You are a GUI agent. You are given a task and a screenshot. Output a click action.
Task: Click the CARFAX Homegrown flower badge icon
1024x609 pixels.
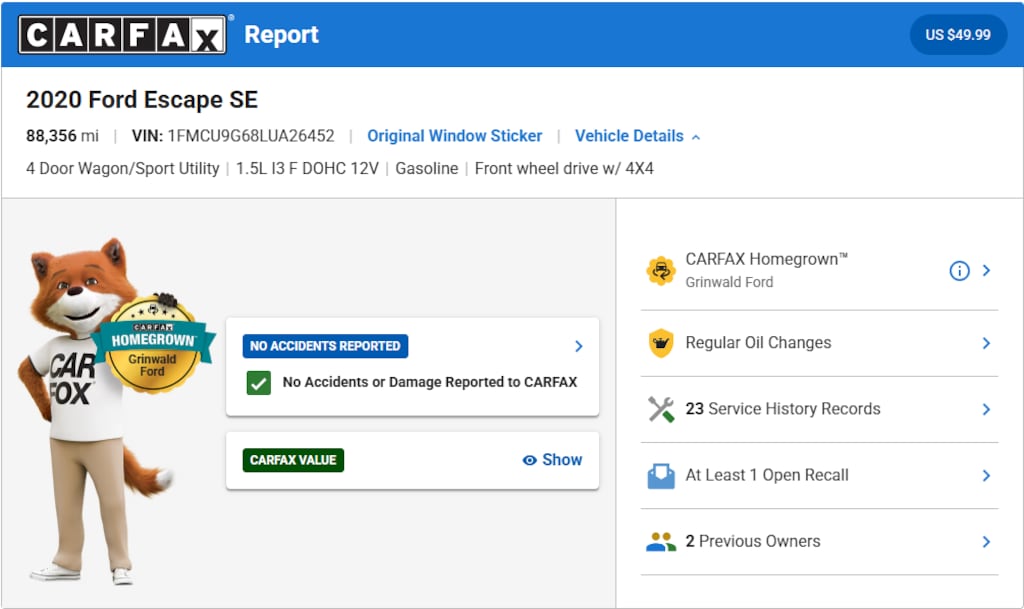661,270
